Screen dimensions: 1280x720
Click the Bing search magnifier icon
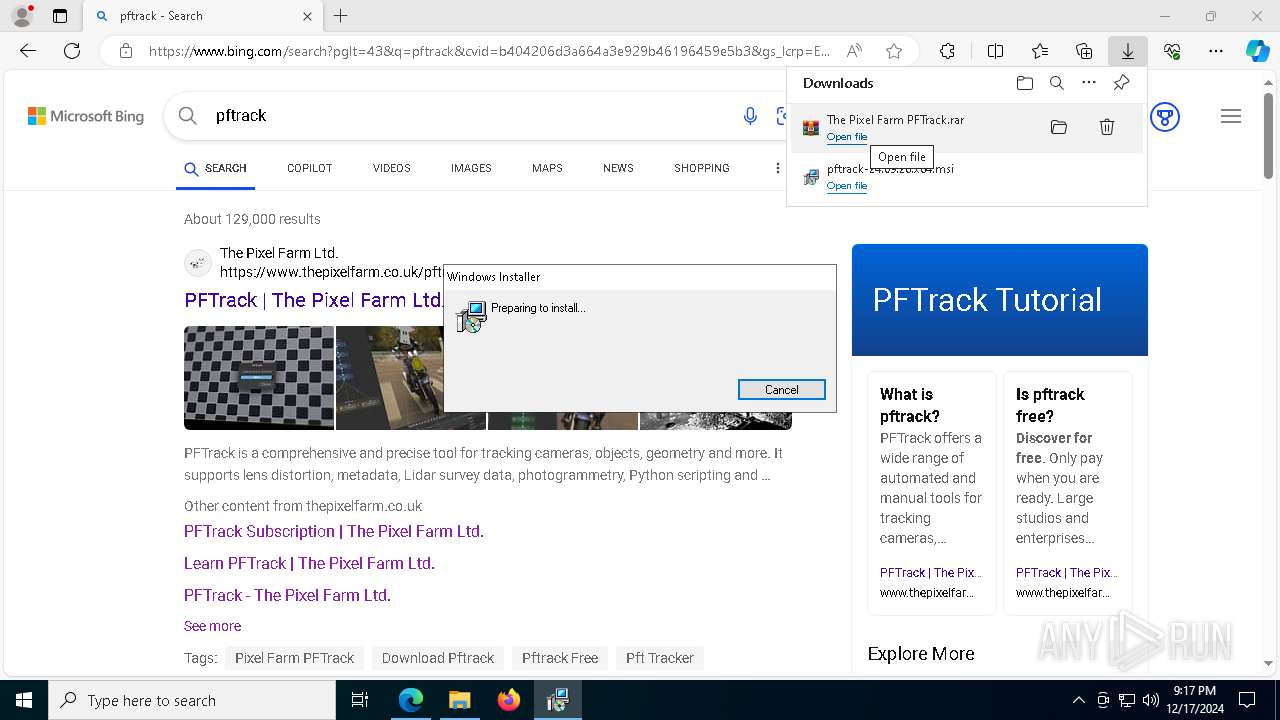pos(187,116)
